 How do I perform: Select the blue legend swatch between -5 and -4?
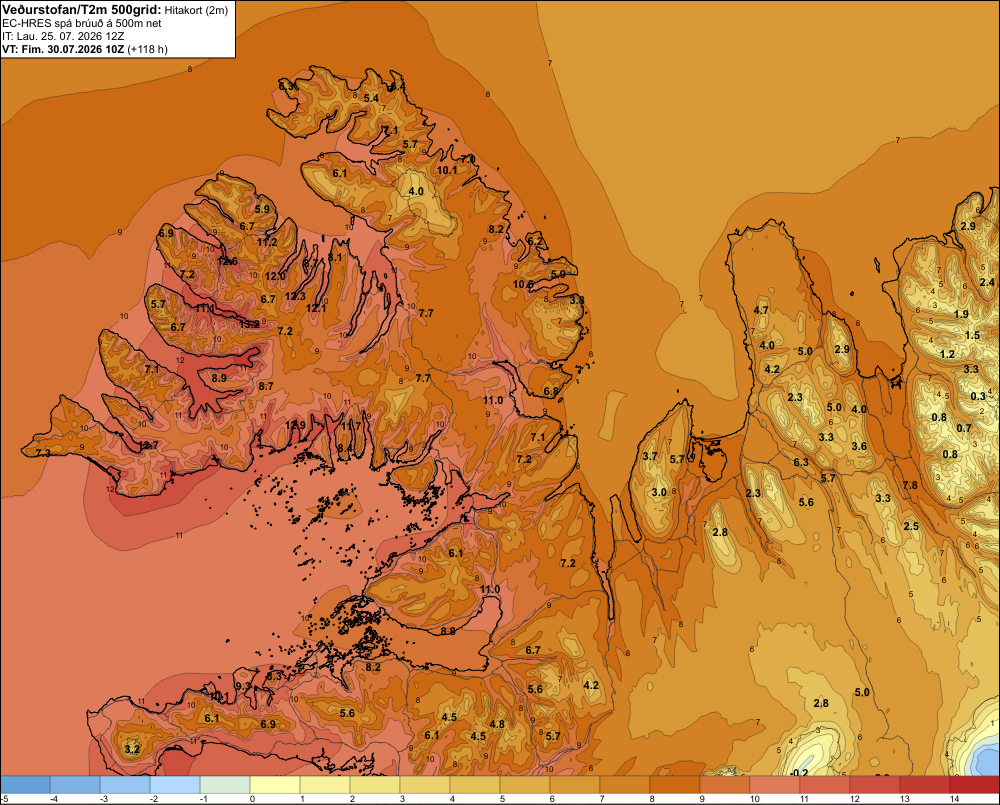(26, 784)
